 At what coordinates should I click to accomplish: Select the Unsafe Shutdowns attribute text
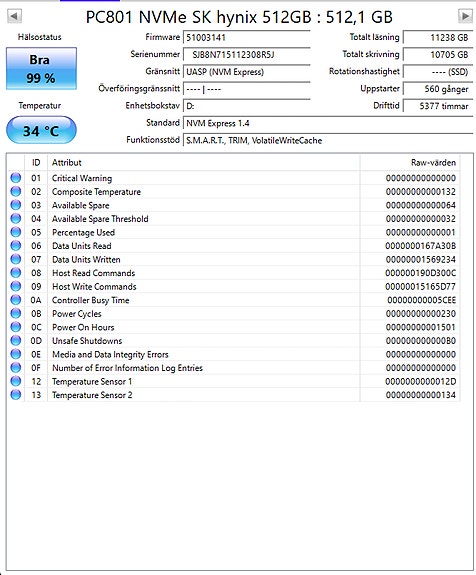click(87, 341)
